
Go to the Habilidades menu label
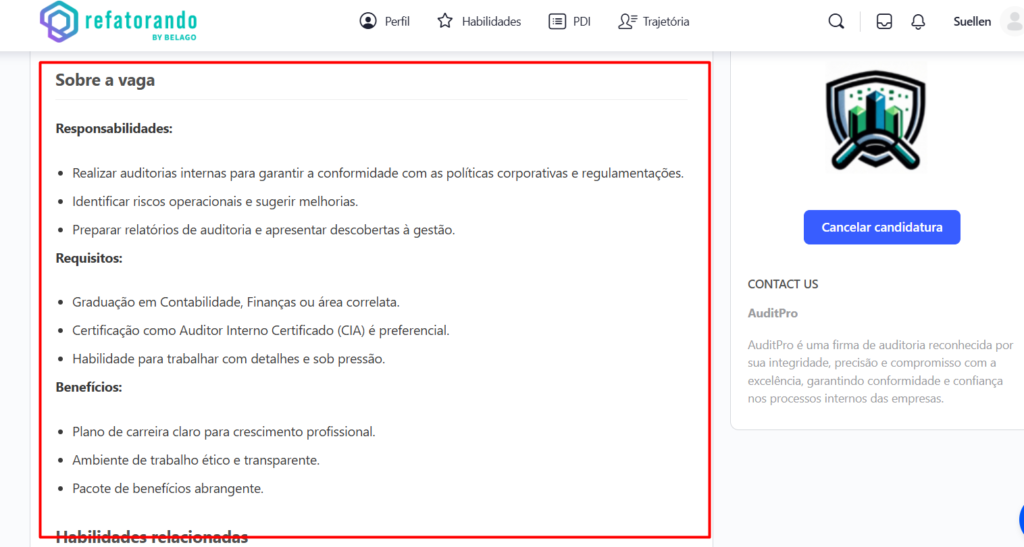(491, 21)
